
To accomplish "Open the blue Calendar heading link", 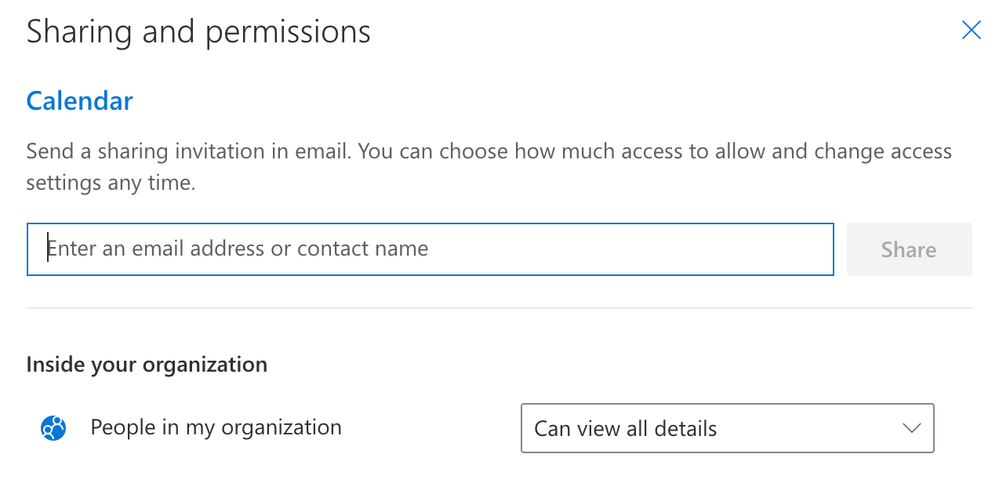I will [x=80, y=101].
